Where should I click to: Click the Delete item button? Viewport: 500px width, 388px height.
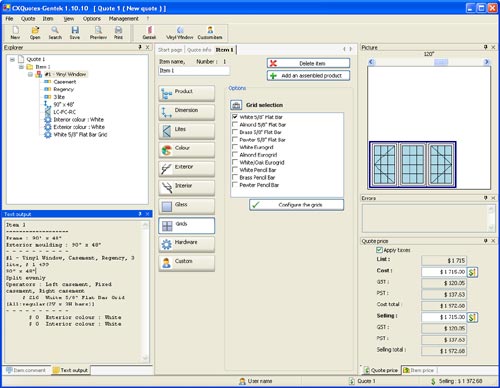[308, 63]
